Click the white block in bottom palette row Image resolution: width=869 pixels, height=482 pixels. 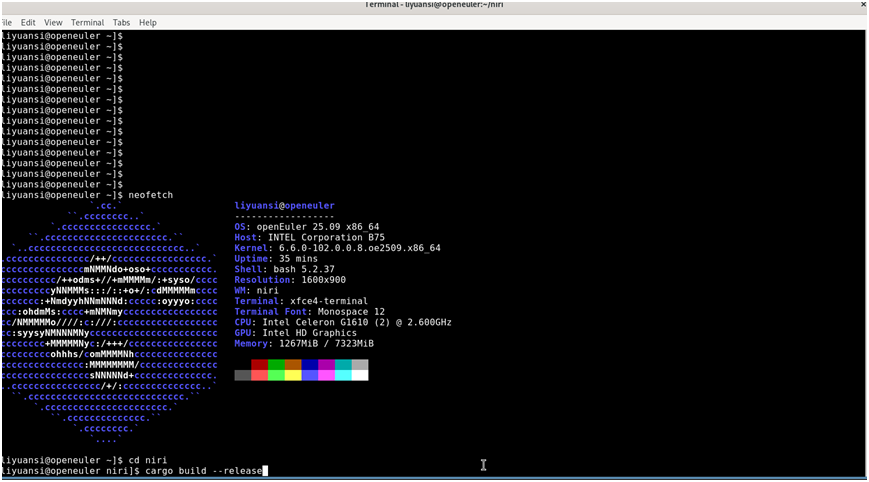click(x=360, y=375)
